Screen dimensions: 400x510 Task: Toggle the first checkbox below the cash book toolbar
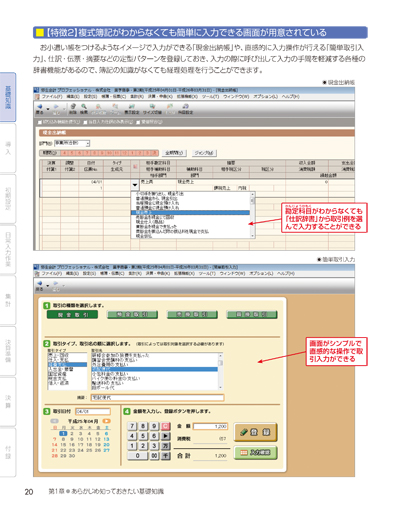click(x=40, y=122)
